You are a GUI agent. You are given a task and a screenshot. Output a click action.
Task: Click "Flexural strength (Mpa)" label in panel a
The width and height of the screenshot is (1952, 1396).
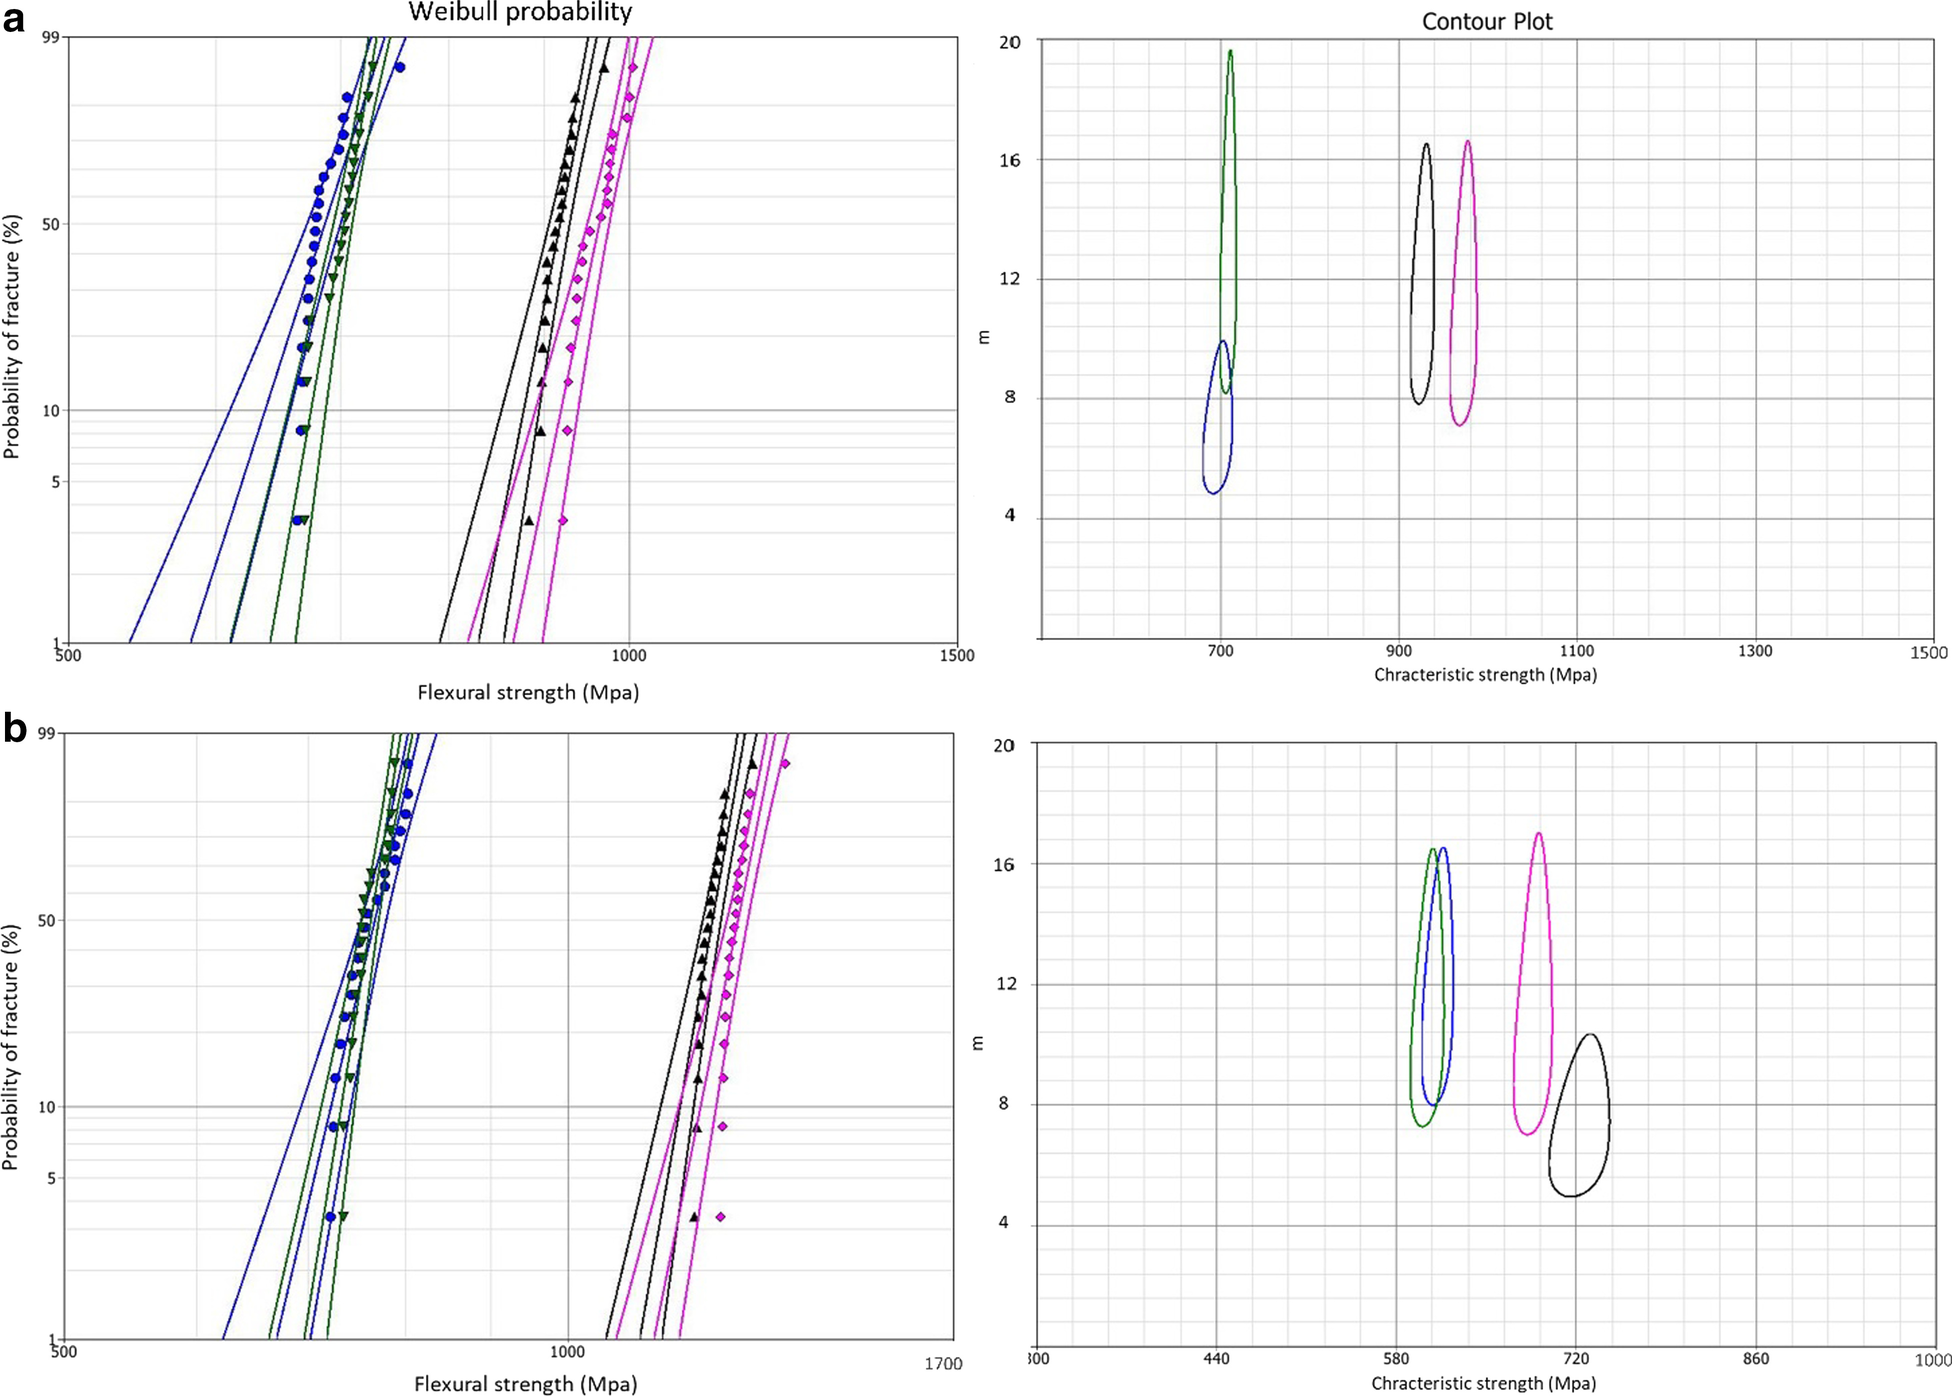[x=528, y=692]
